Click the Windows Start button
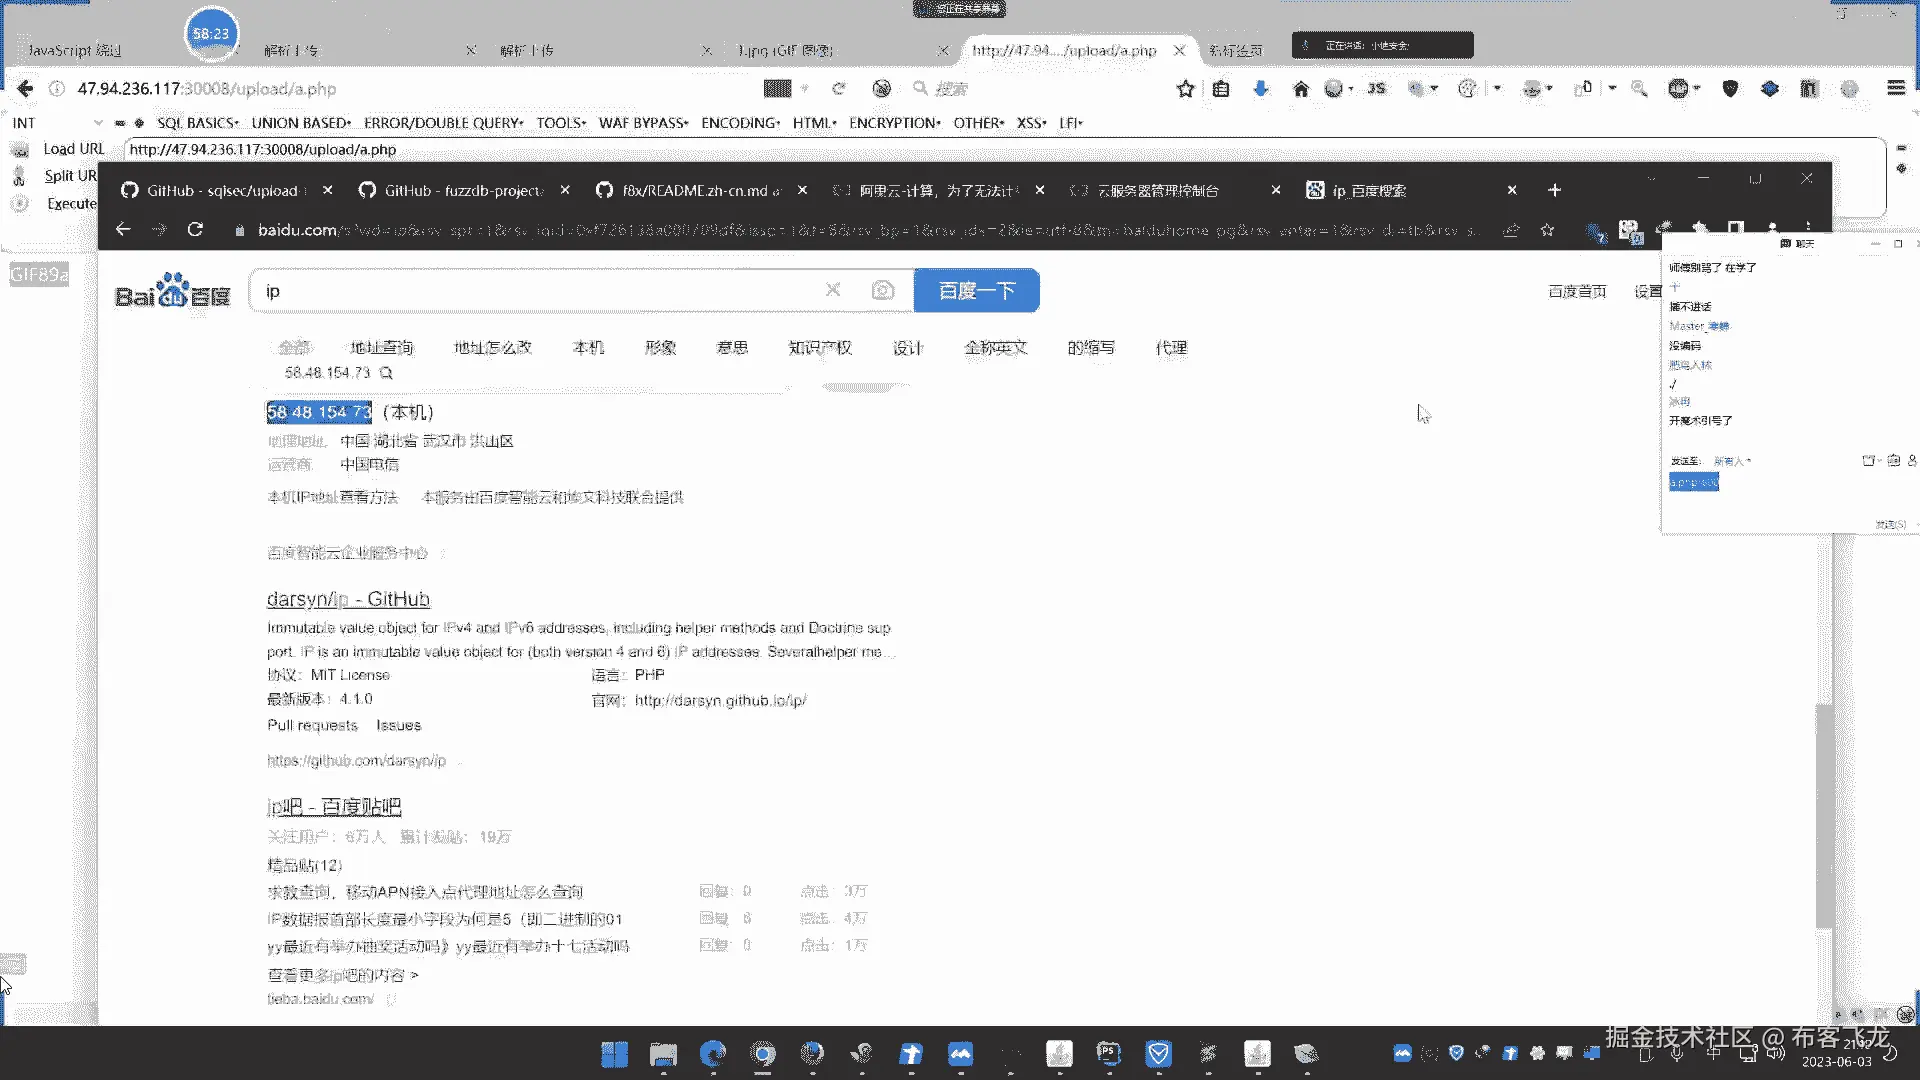 tap(614, 1054)
